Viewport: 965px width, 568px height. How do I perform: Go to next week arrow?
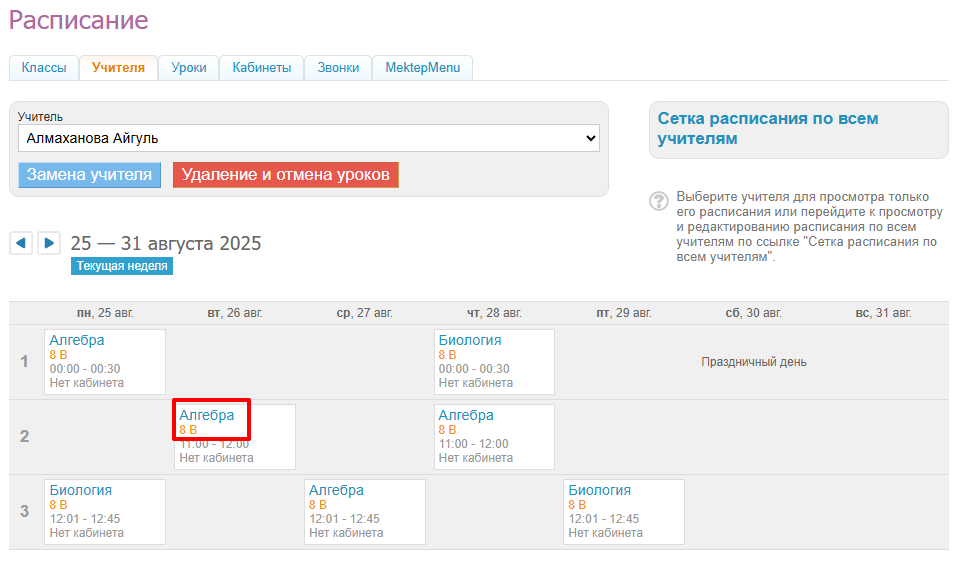click(49, 243)
